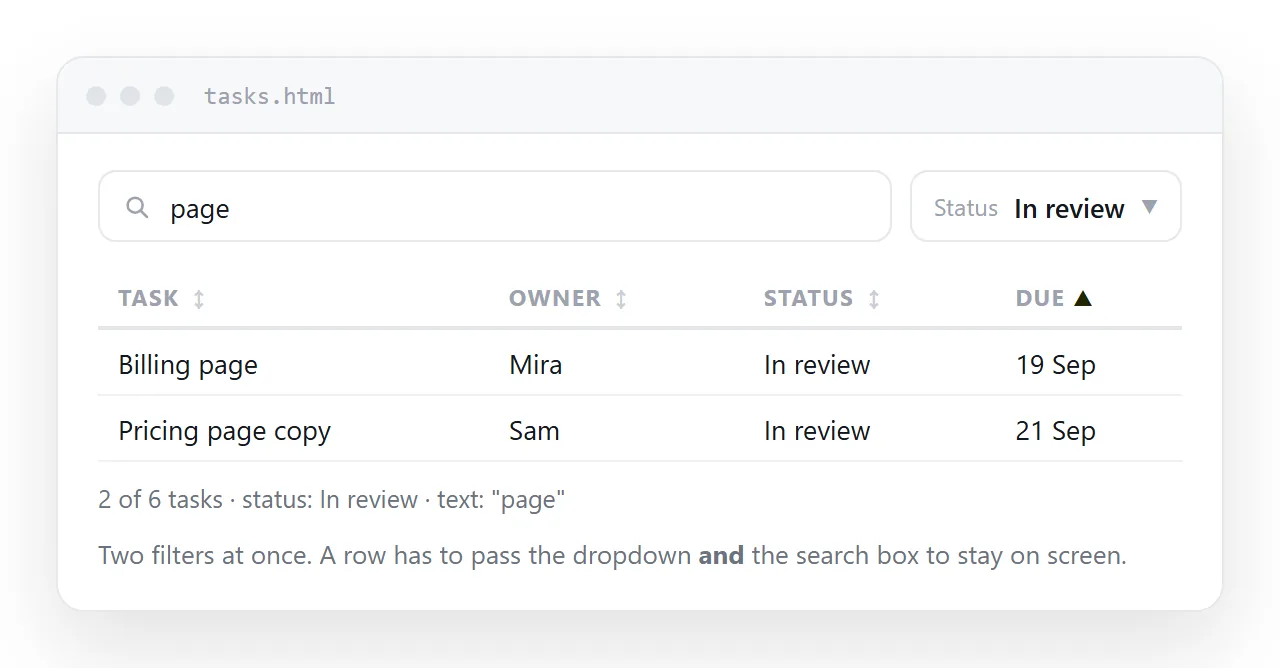
Task: Focus the search box containing "page"
Action: coord(495,206)
